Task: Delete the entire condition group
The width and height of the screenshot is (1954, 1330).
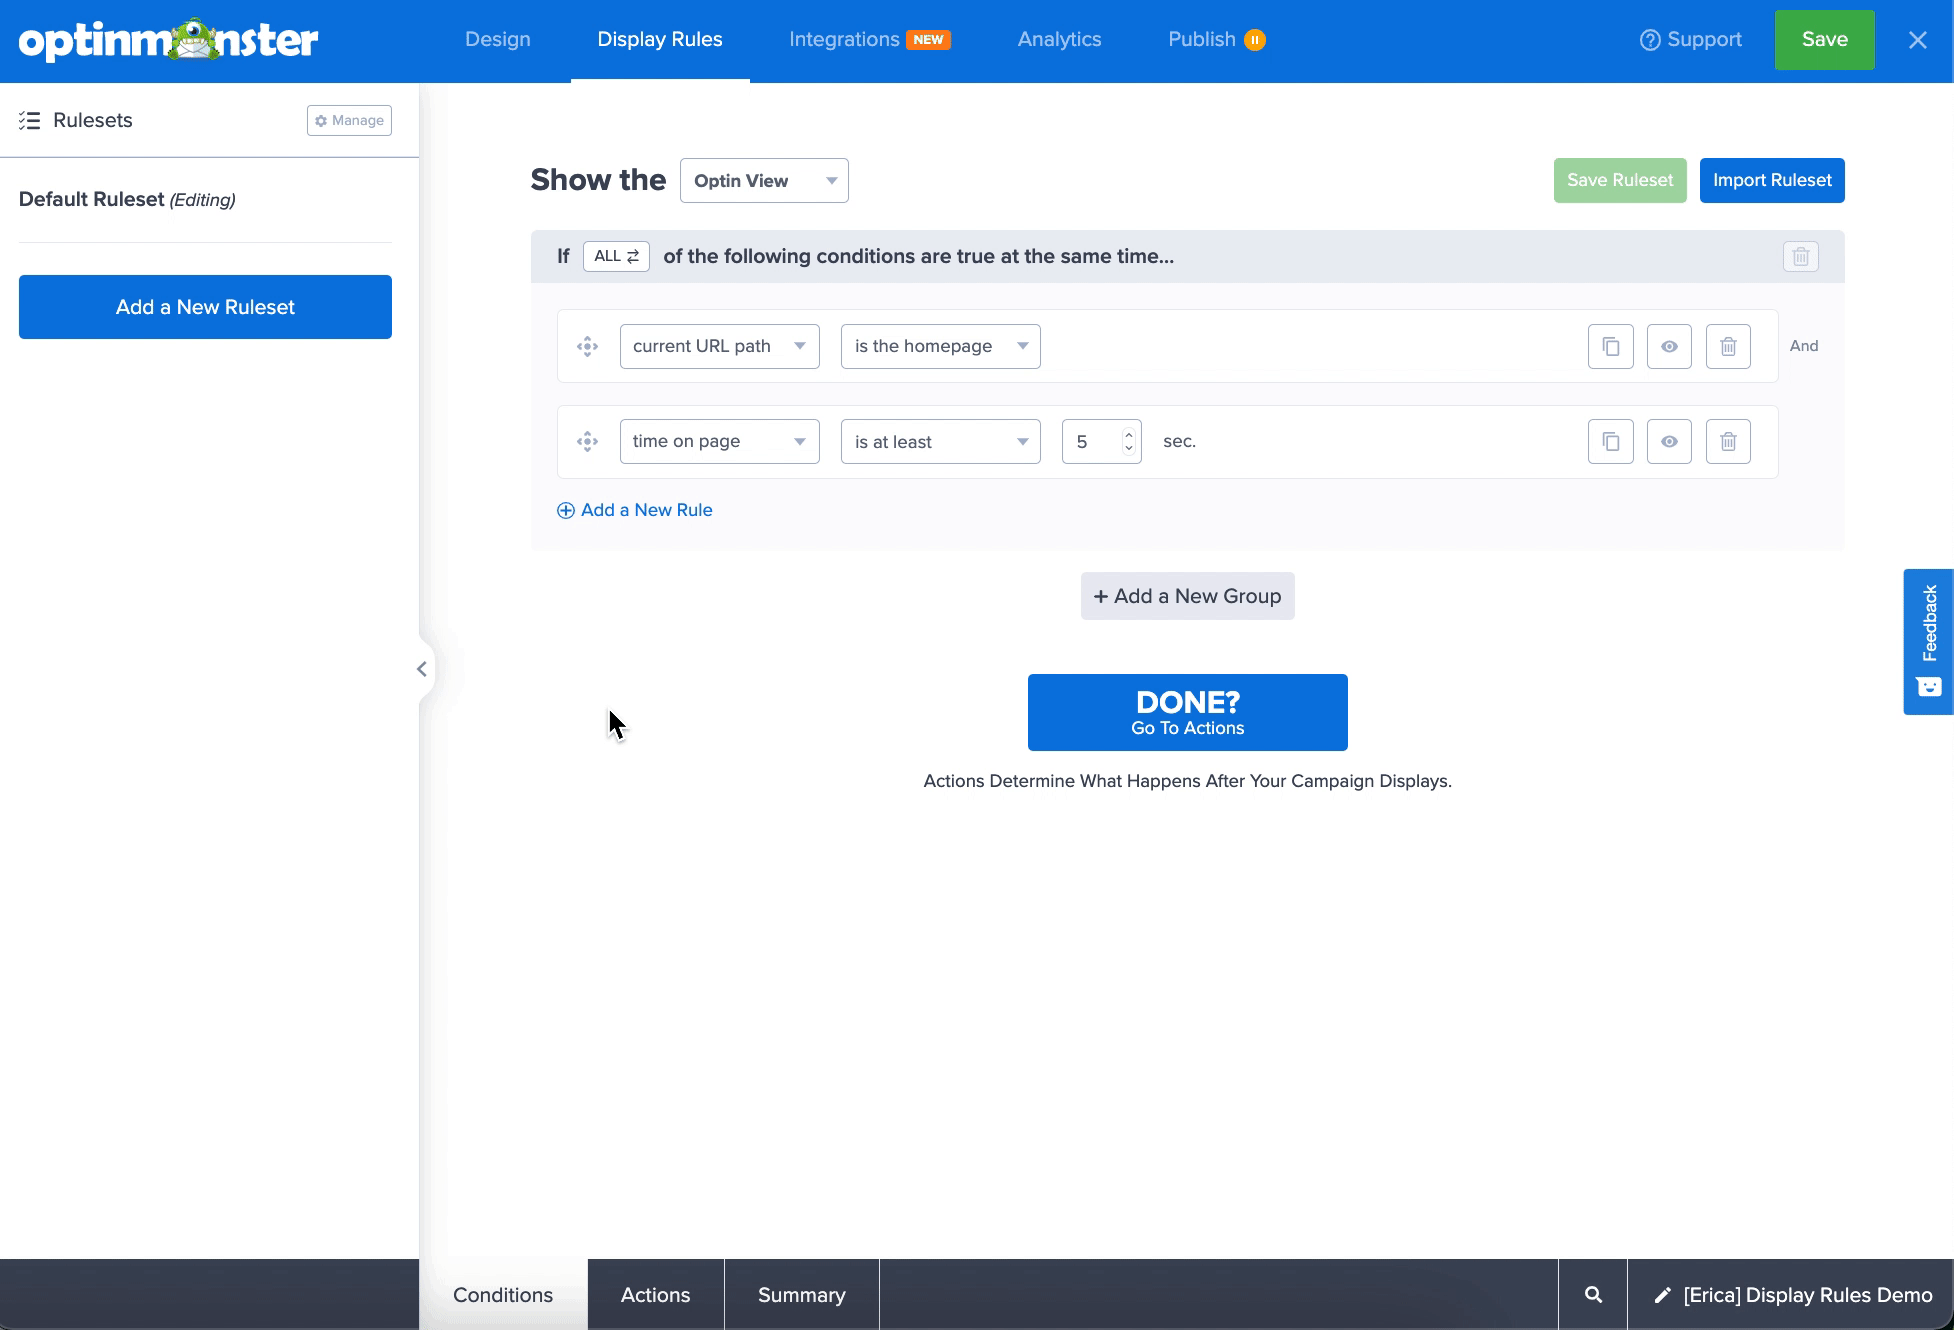Action: coord(1801,257)
